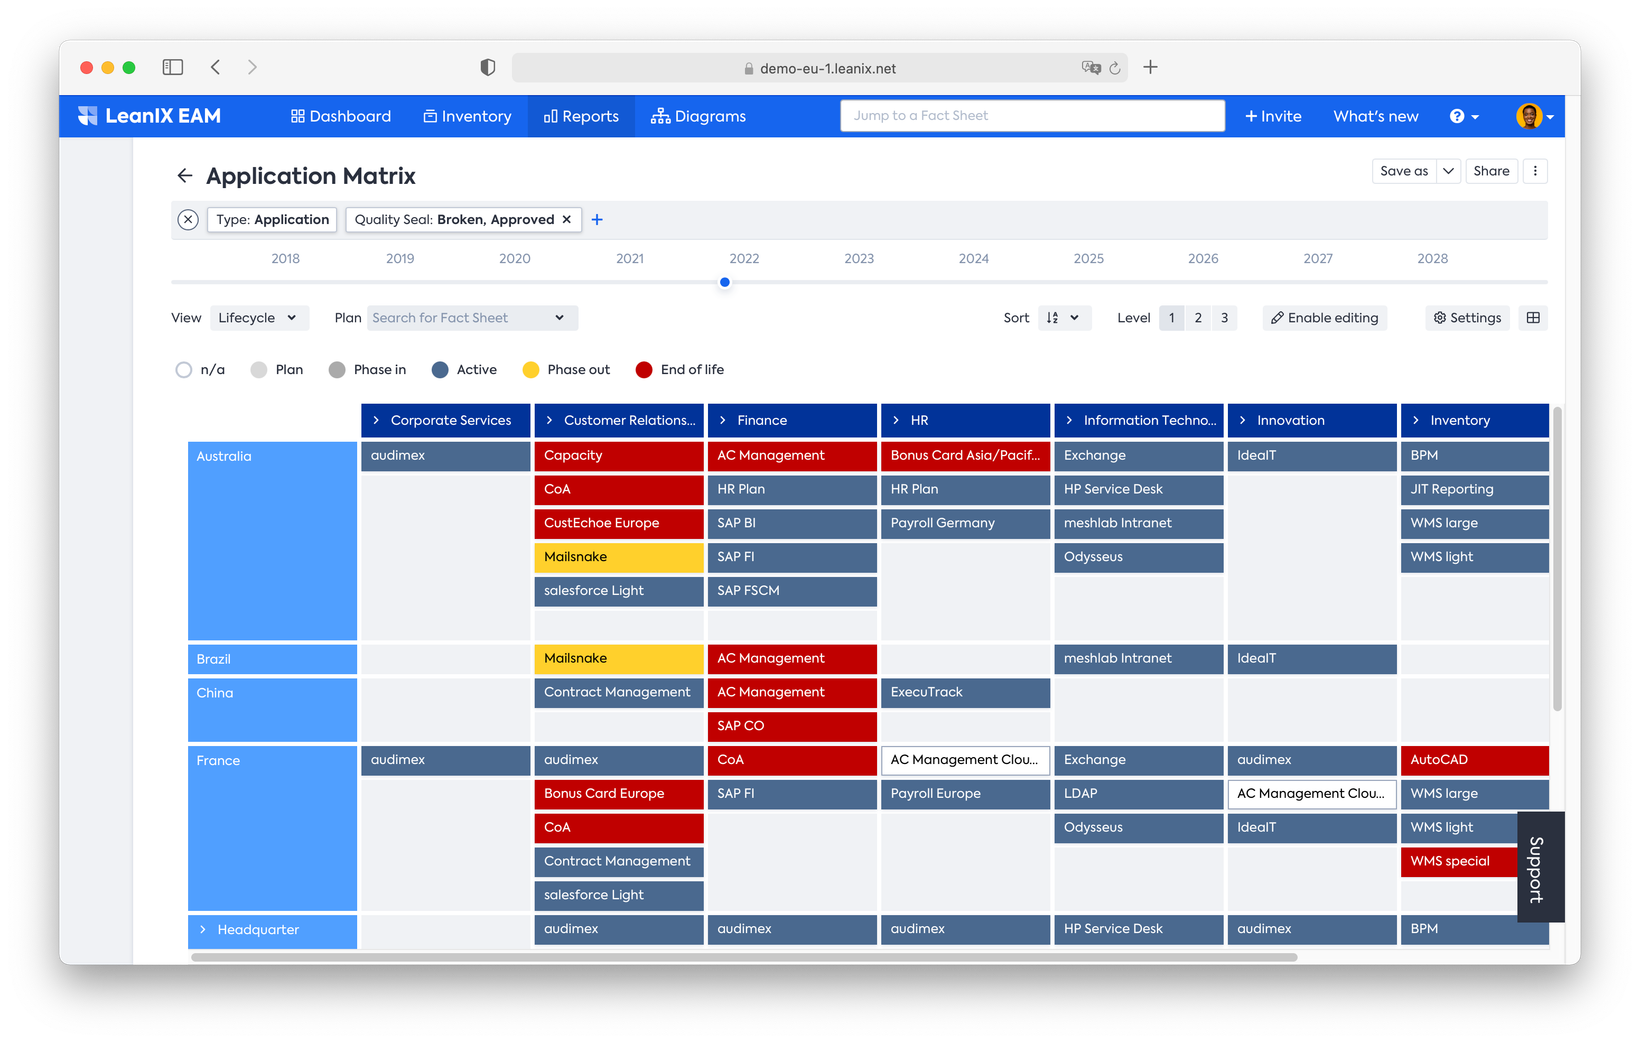
Task: Open the Diagrams tab
Action: pos(698,116)
